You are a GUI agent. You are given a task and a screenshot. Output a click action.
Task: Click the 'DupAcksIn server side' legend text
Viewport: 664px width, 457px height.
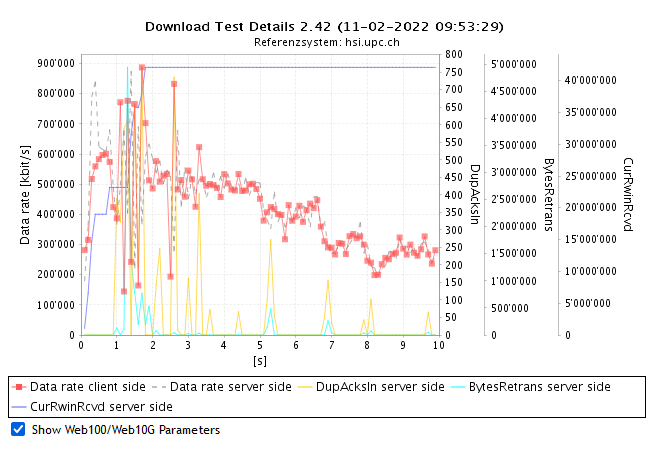tap(378, 386)
